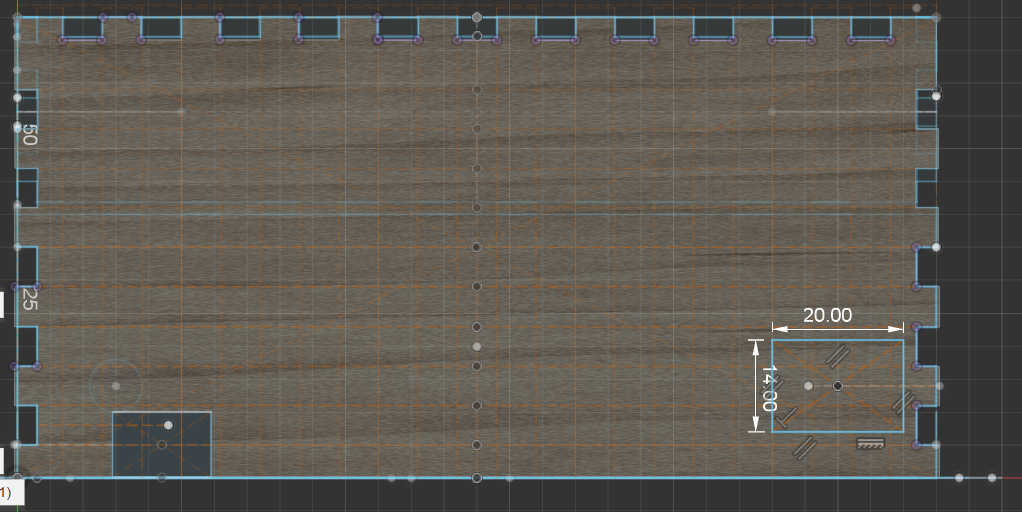Click the hatched horizontal constraint icon below the rectangle
Screen dimensions: 1022x512
click(870, 443)
